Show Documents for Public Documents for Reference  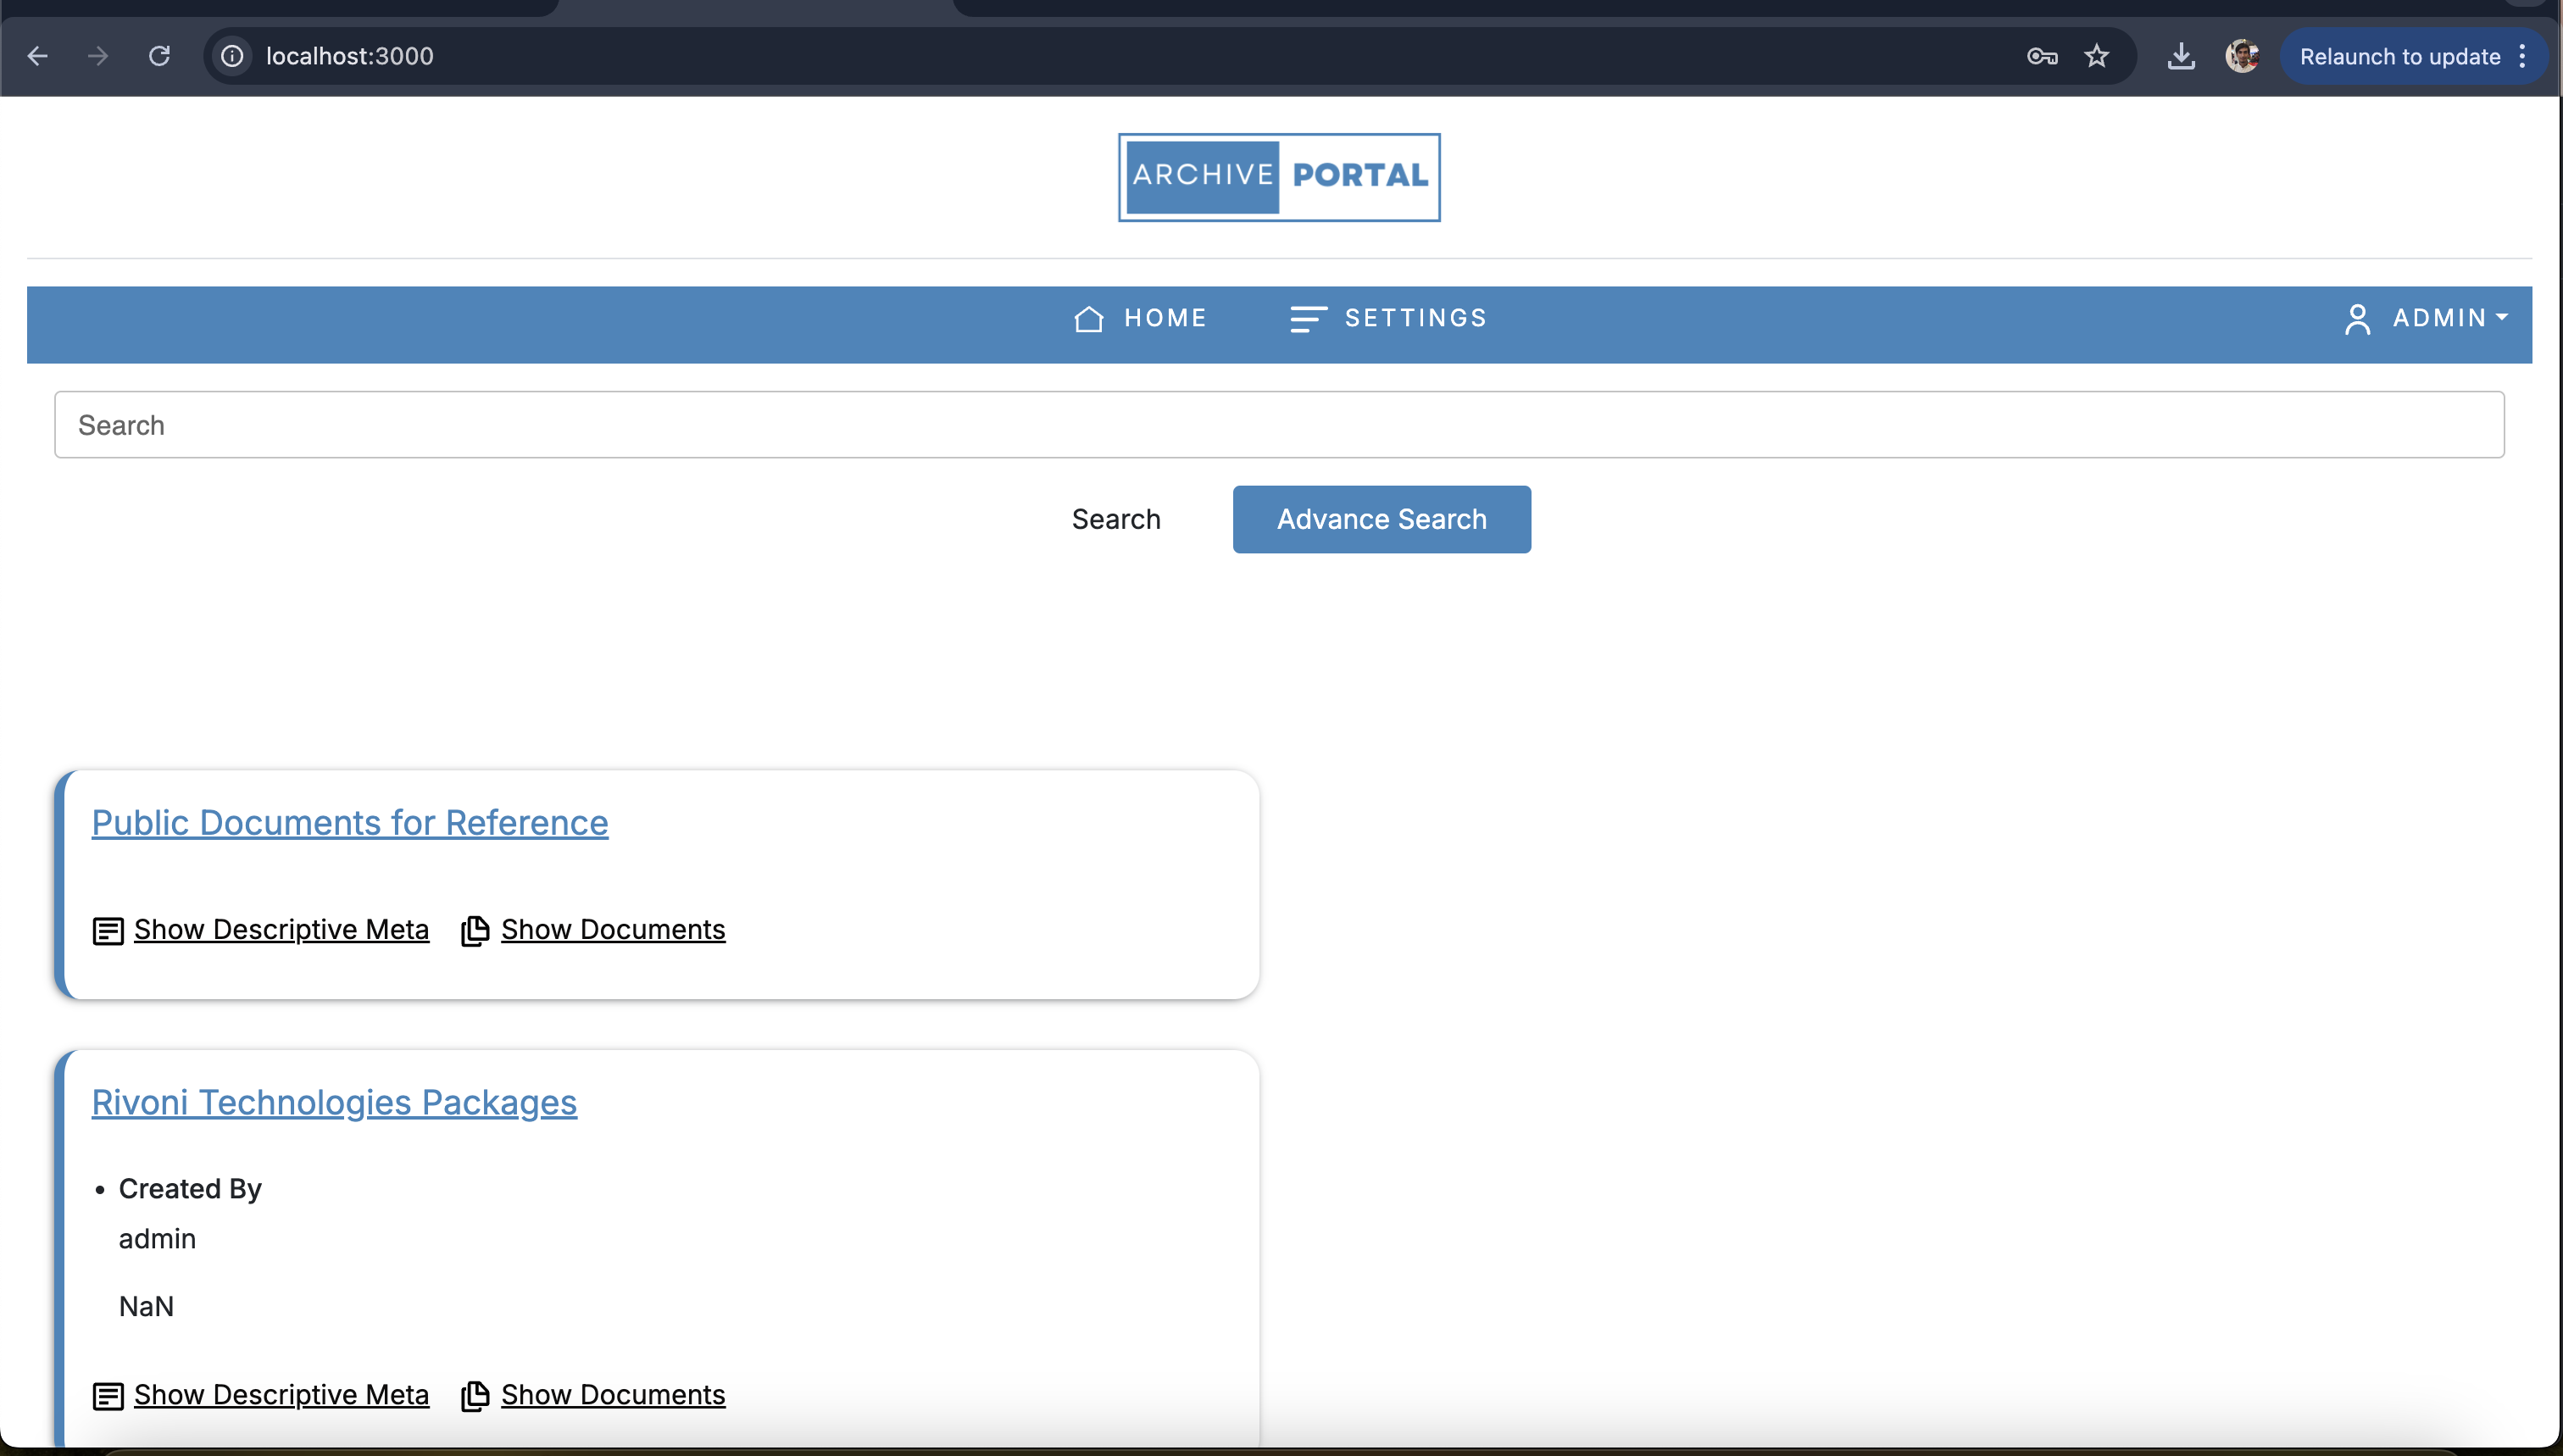pos(613,930)
